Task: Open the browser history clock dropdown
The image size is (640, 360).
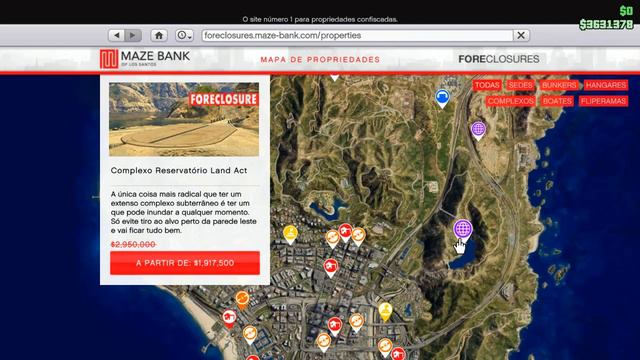Action: click(x=184, y=36)
